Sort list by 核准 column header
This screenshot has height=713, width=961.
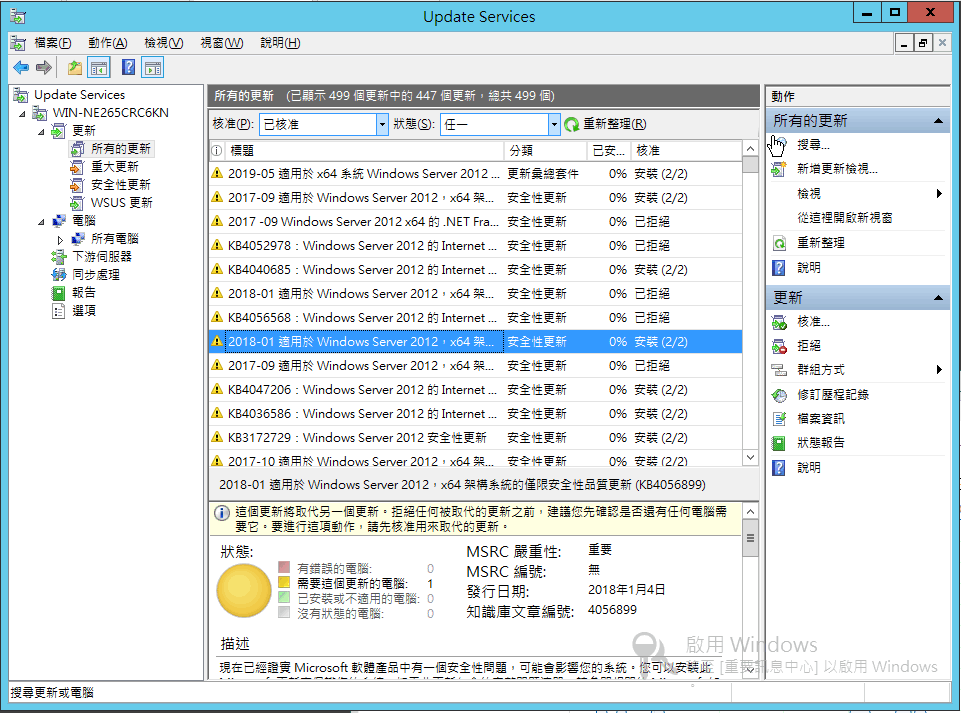pos(686,151)
